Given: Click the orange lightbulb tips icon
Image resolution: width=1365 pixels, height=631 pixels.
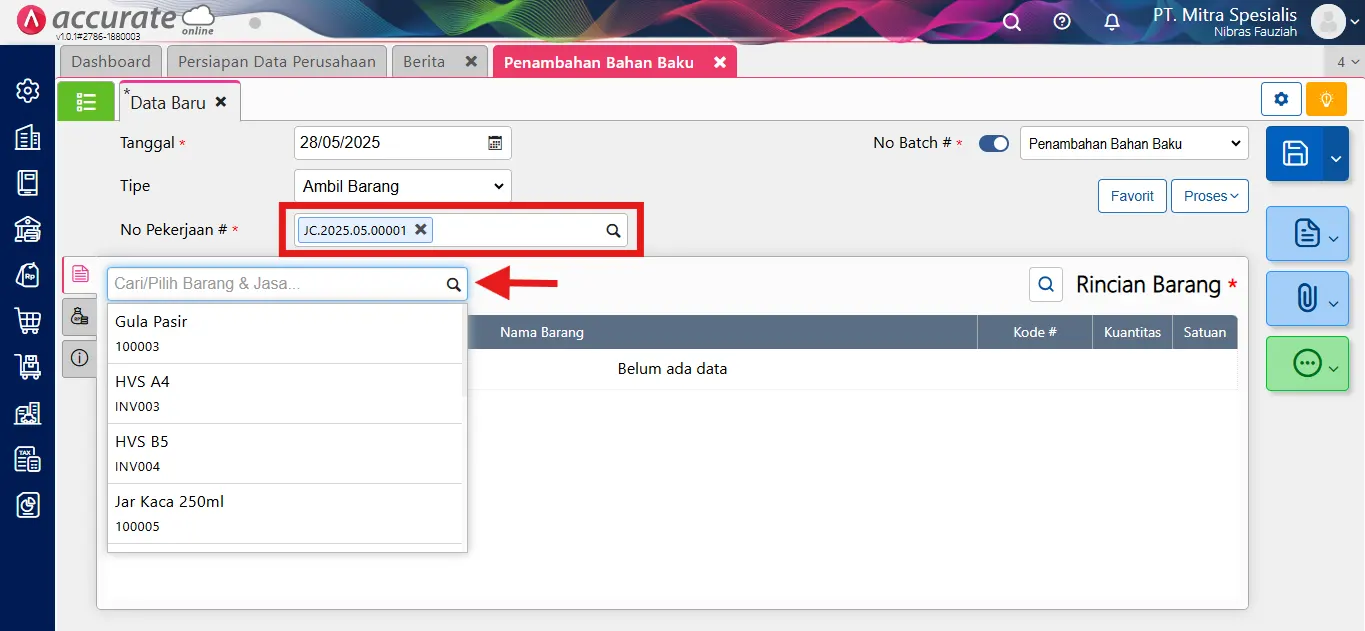Looking at the screenshot, I should [1327, 99].
